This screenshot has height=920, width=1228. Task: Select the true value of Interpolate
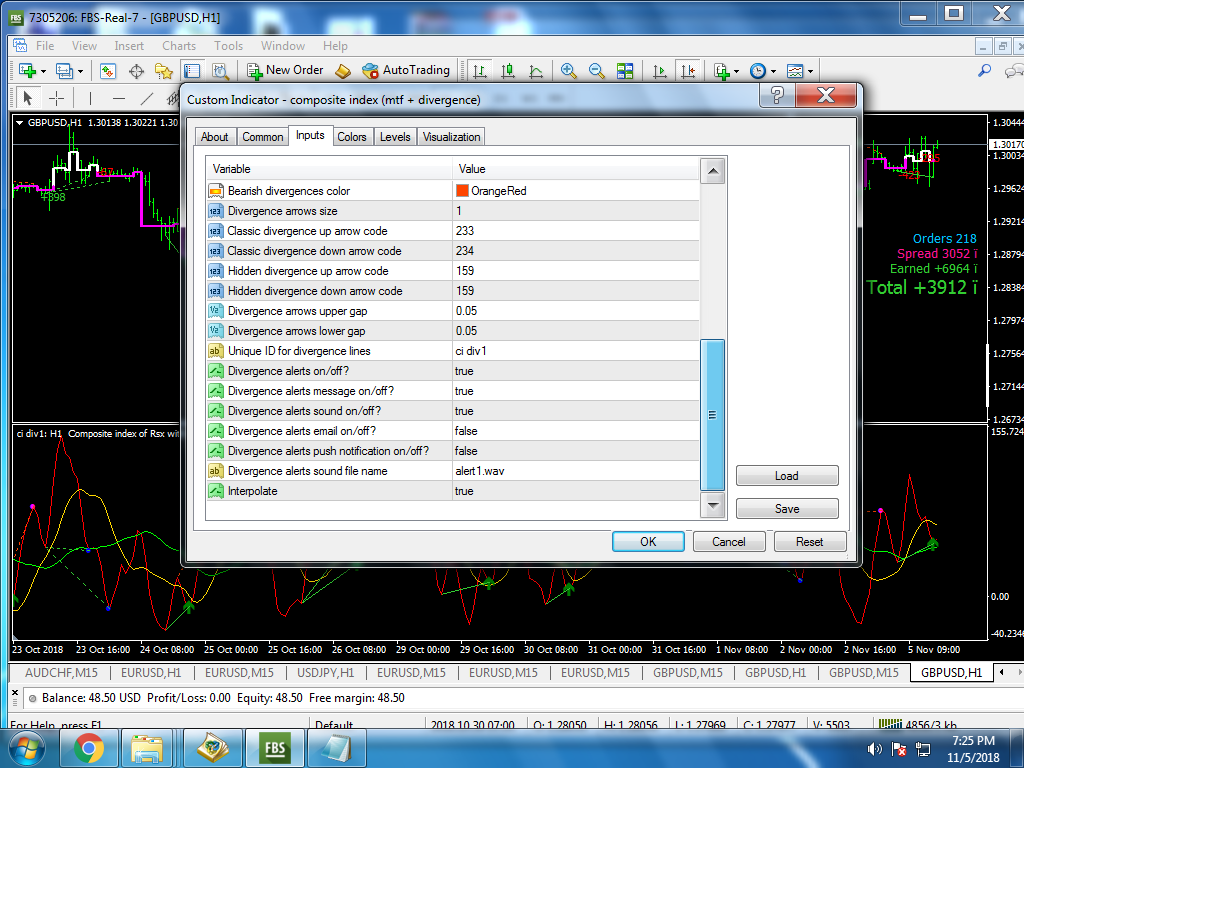point(576,491)
